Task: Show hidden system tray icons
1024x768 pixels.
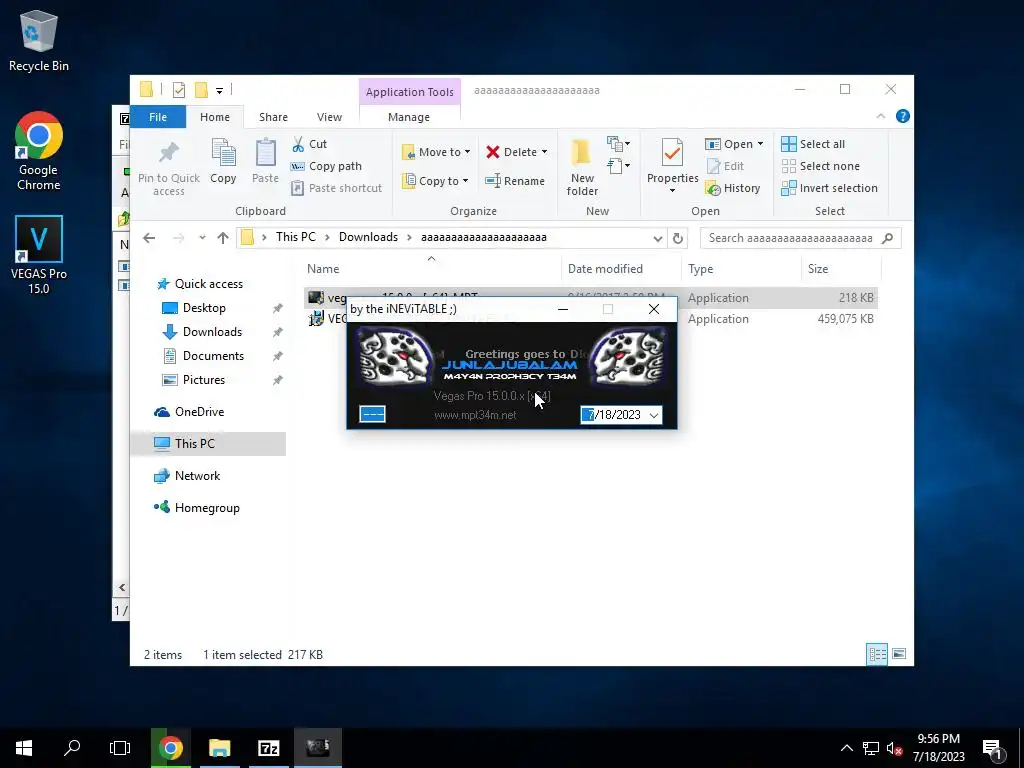Action: pyautogui.click(x=846, y=748)
